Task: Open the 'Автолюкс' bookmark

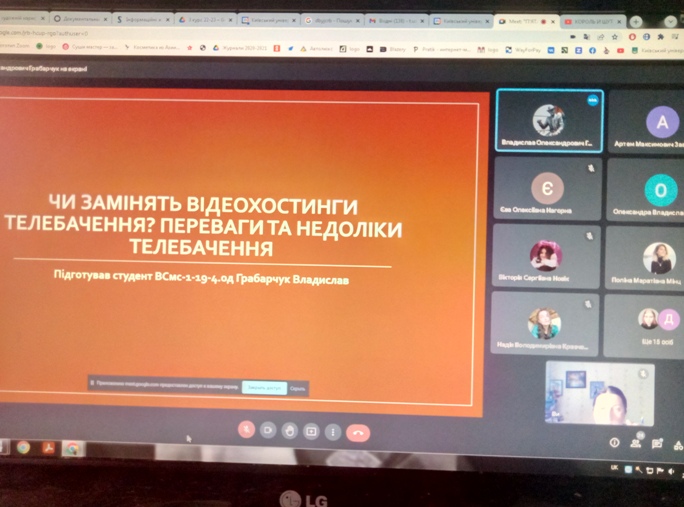Action: coord(316,49)
